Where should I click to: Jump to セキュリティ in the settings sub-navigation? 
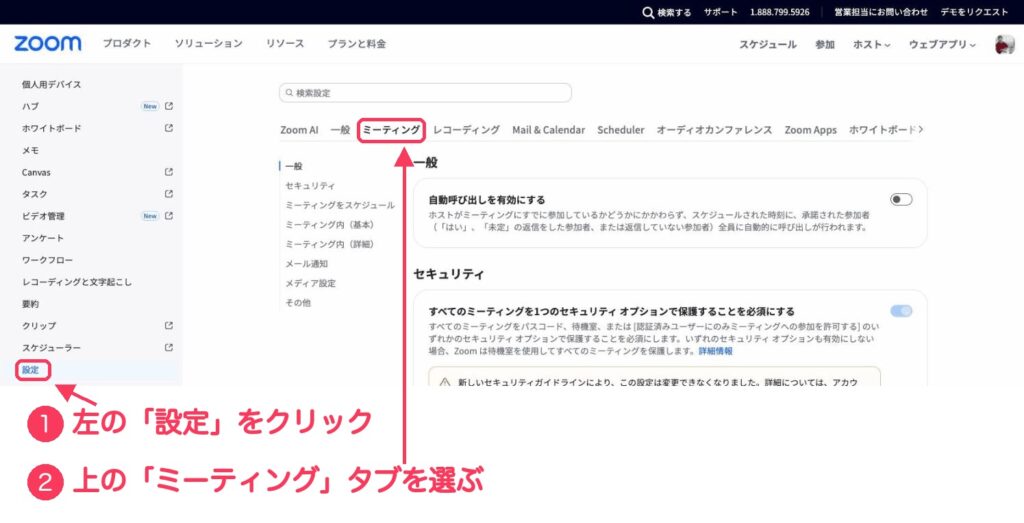coord(310,186)
